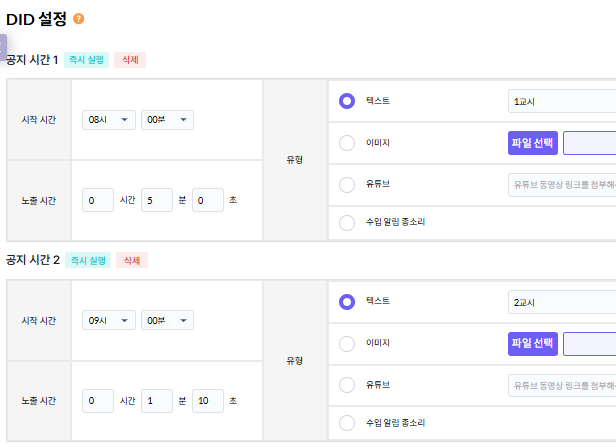This screenshot has width=616, height=447.
Task: Select 이미지 radio in 공지 시간 2
Action: [347, 344]
